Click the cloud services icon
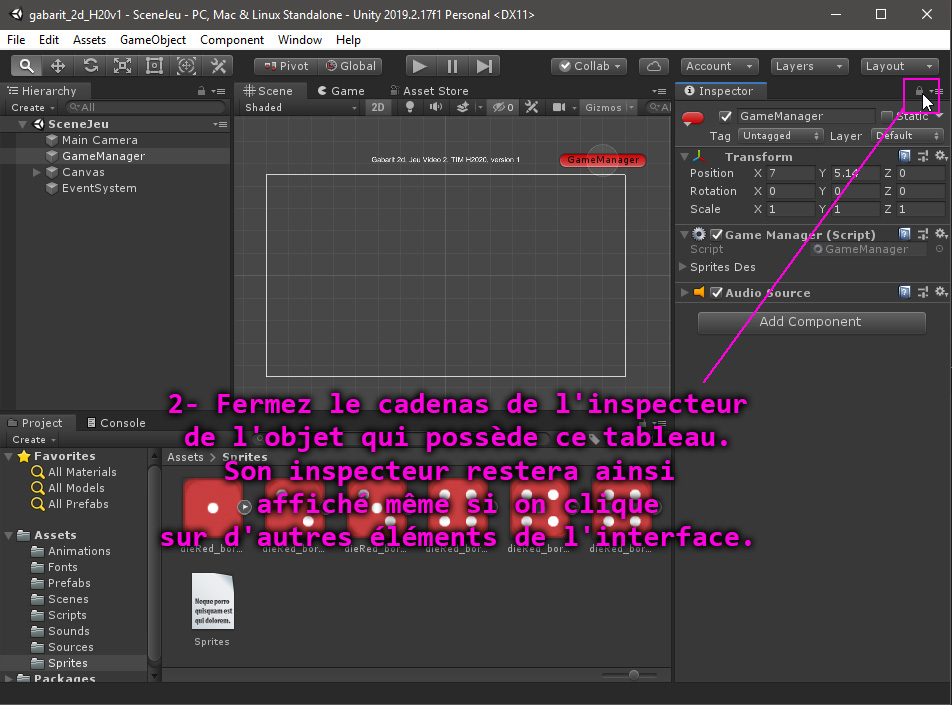The image size is (952, 705). [x=653, y=66]
